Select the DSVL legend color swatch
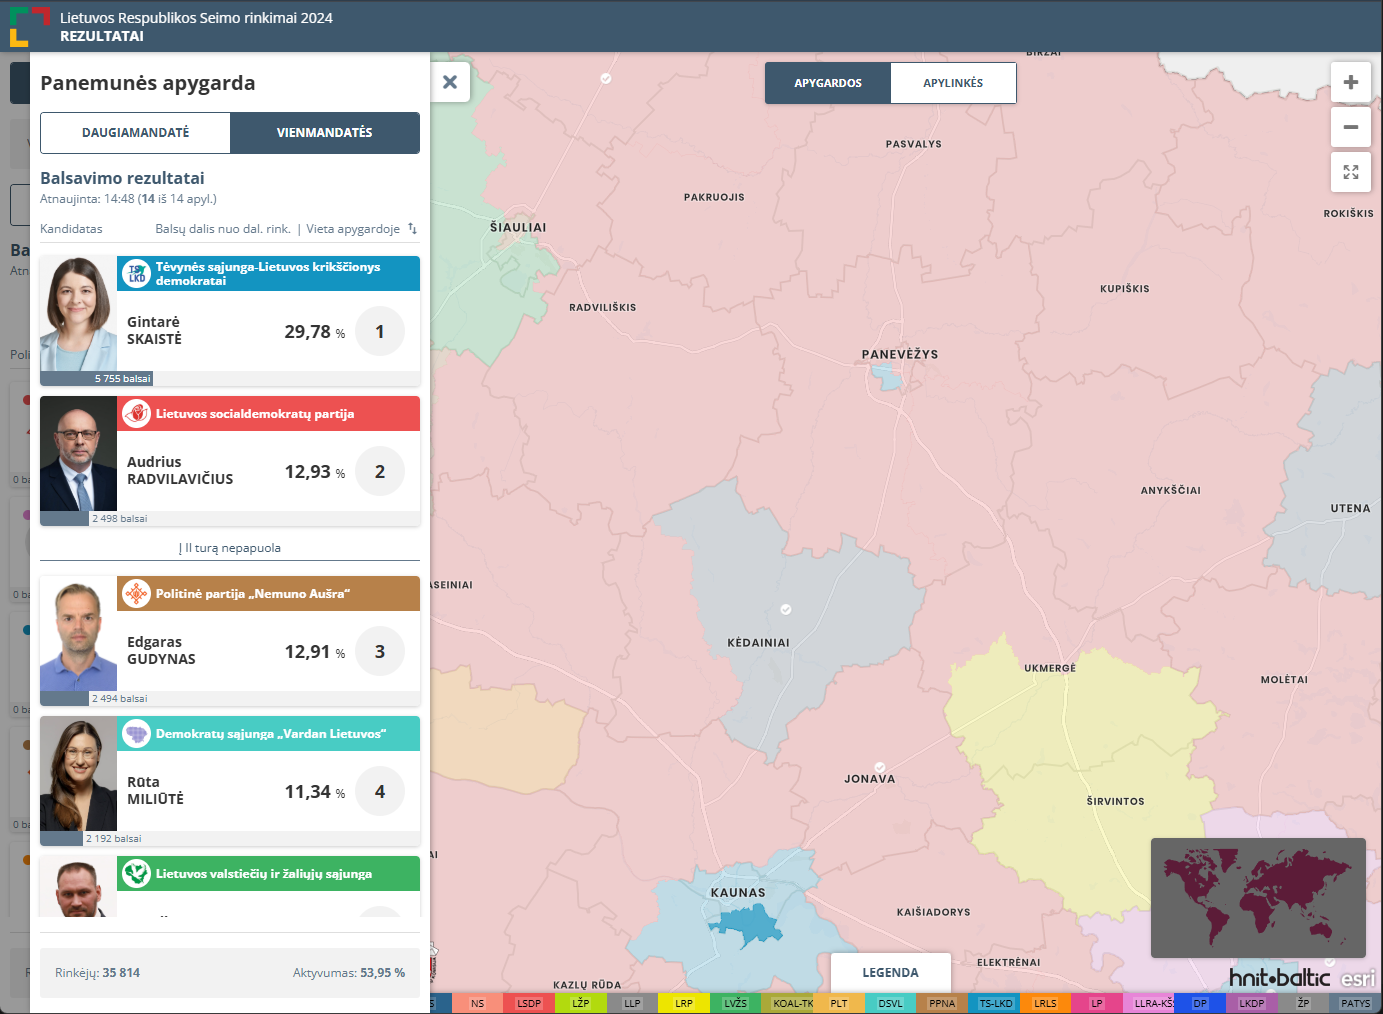Image resolution: width=1383 pixels, height=1014 pixels. coord(890,1003)
